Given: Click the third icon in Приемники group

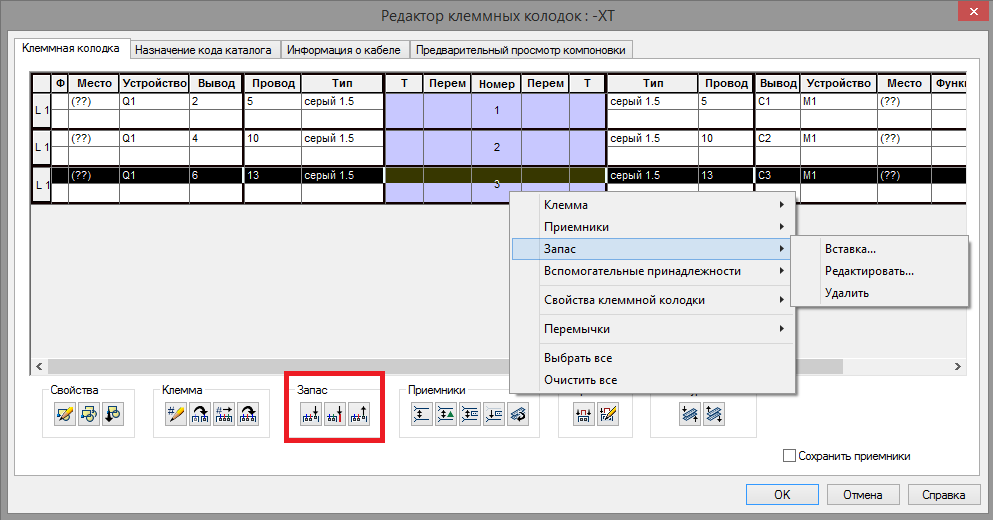Looking at the screenshot, I should pos(470,414).
